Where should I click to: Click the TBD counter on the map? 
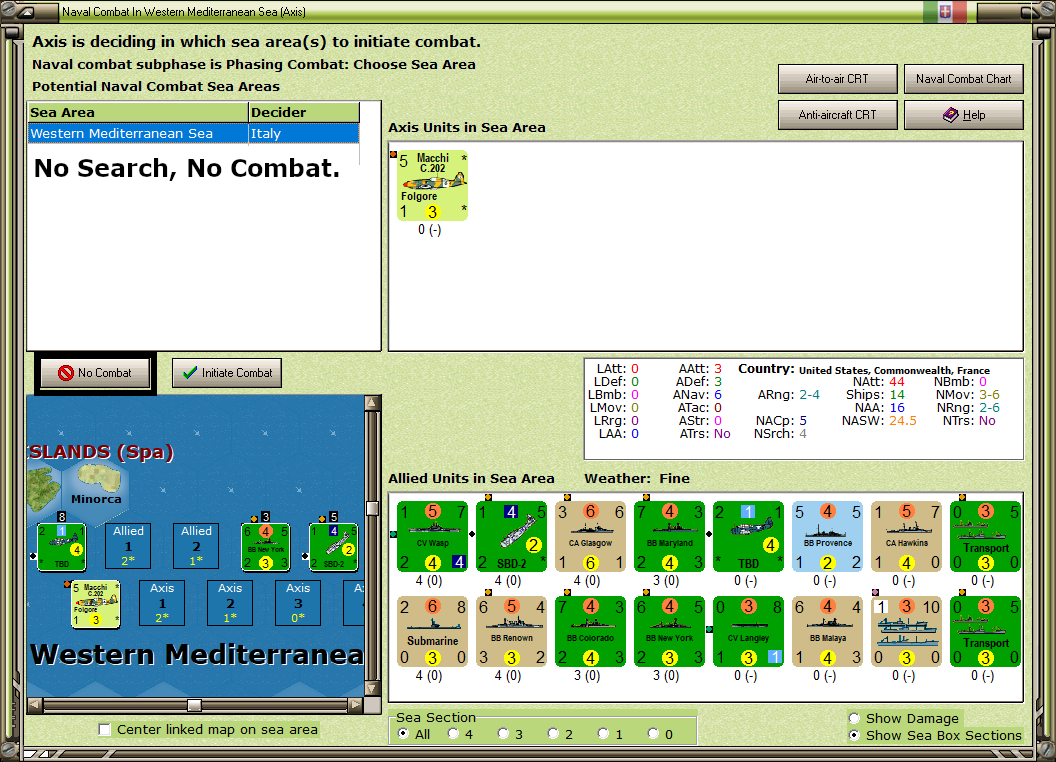[x=61, y=546]
